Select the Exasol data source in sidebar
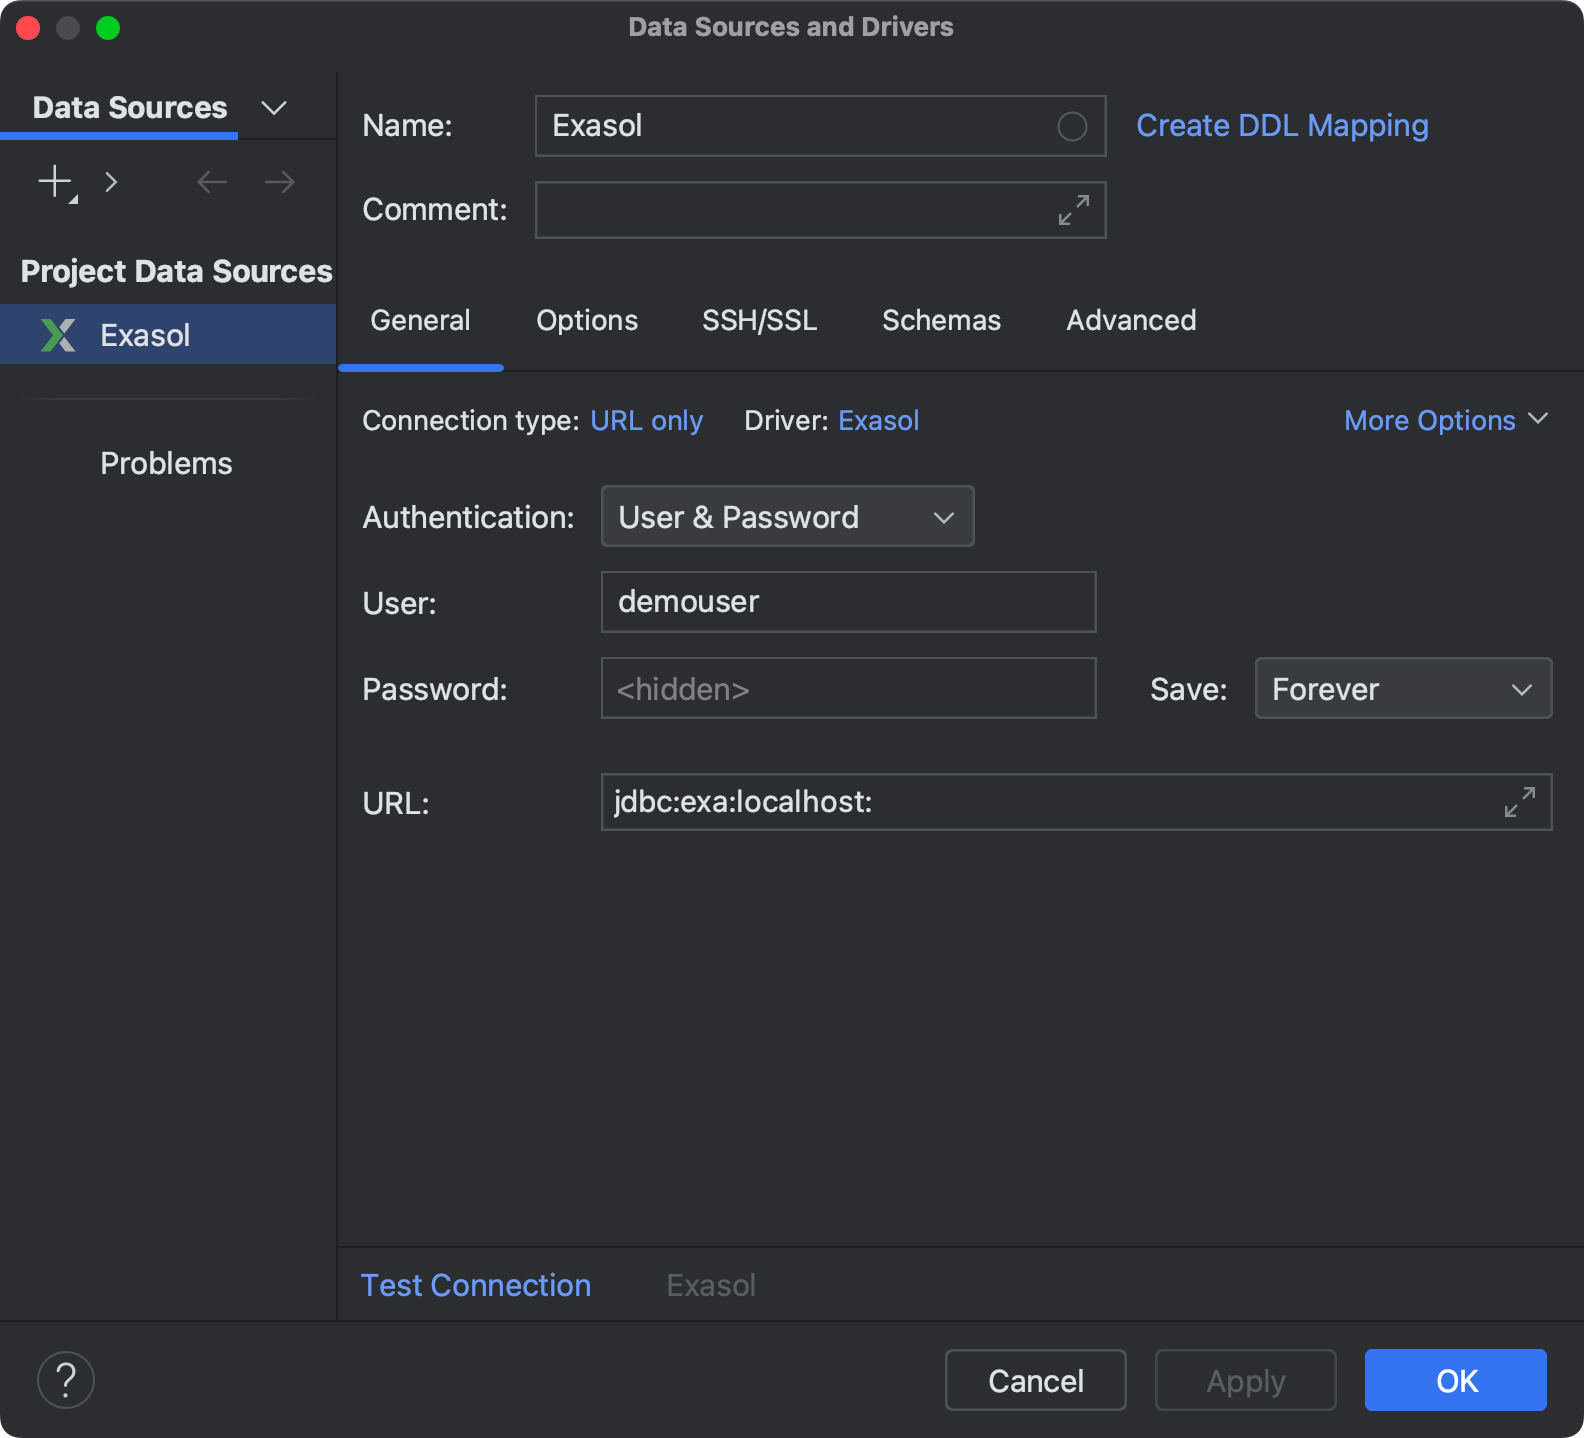The image size is (1584, 1438). [x=145, y=335]
